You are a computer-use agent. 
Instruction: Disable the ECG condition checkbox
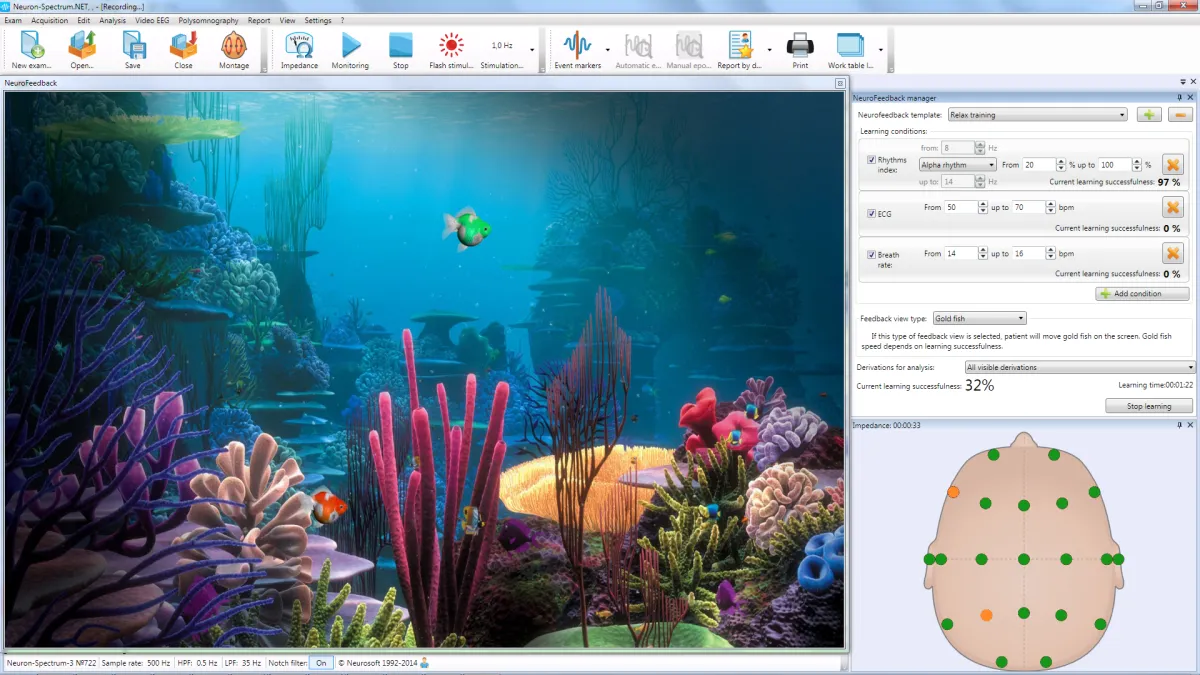coord(871,213)
